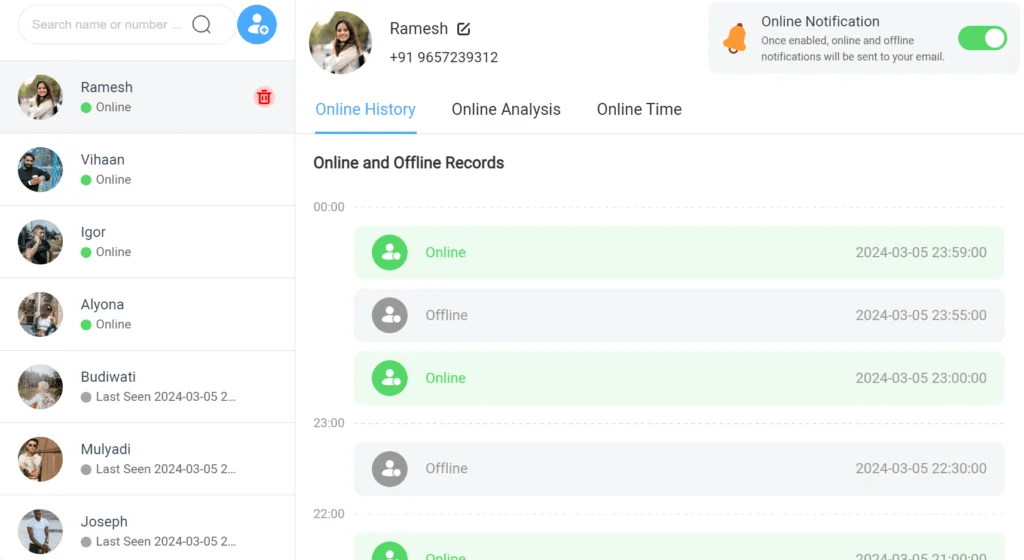Viewport: 1024px width, 560px height.
Task: Click the gray user icon at 22:30:00
Action: click(x=390, y=468)
